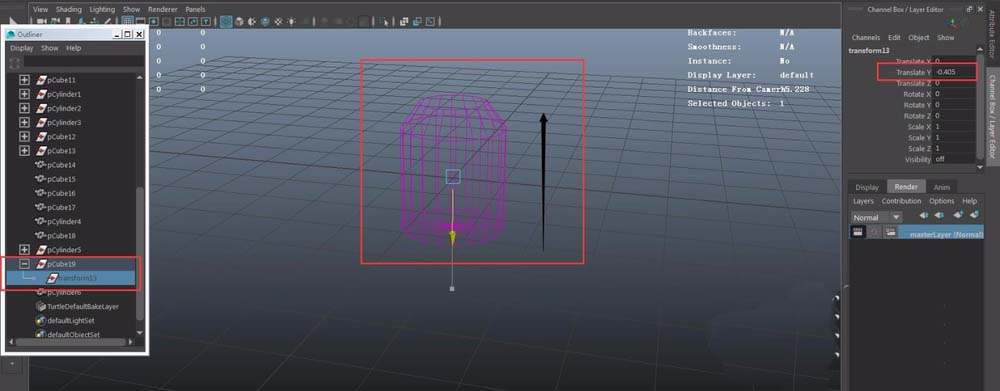1000x391 pixels.
Task: Click the Scale X value field
Action: pos(953,127)
